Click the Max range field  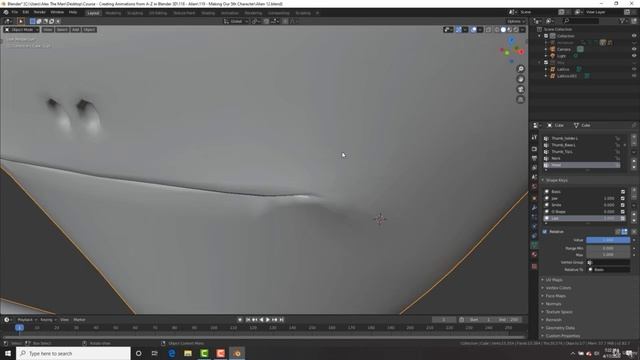(x=608, y=255)
